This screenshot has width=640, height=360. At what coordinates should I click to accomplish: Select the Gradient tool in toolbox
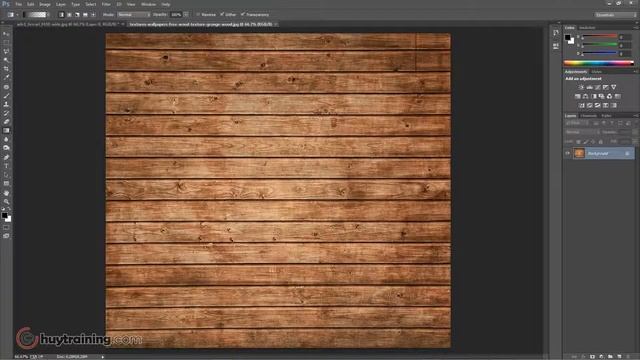click(x=6, y=131)
